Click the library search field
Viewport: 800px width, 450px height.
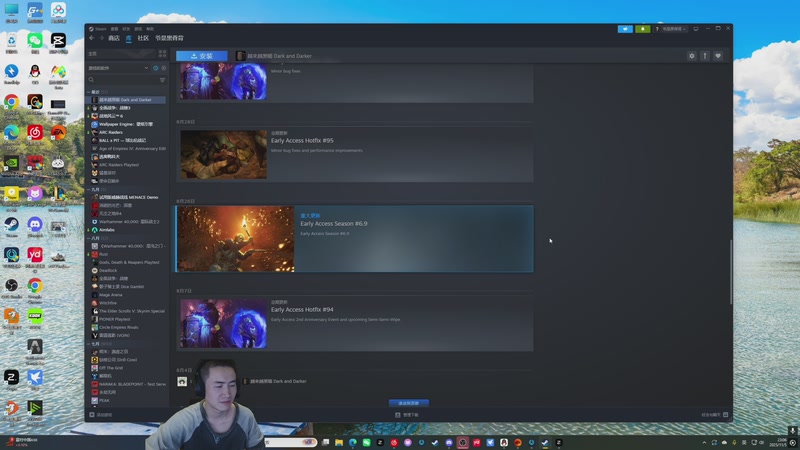coord(122,80)
